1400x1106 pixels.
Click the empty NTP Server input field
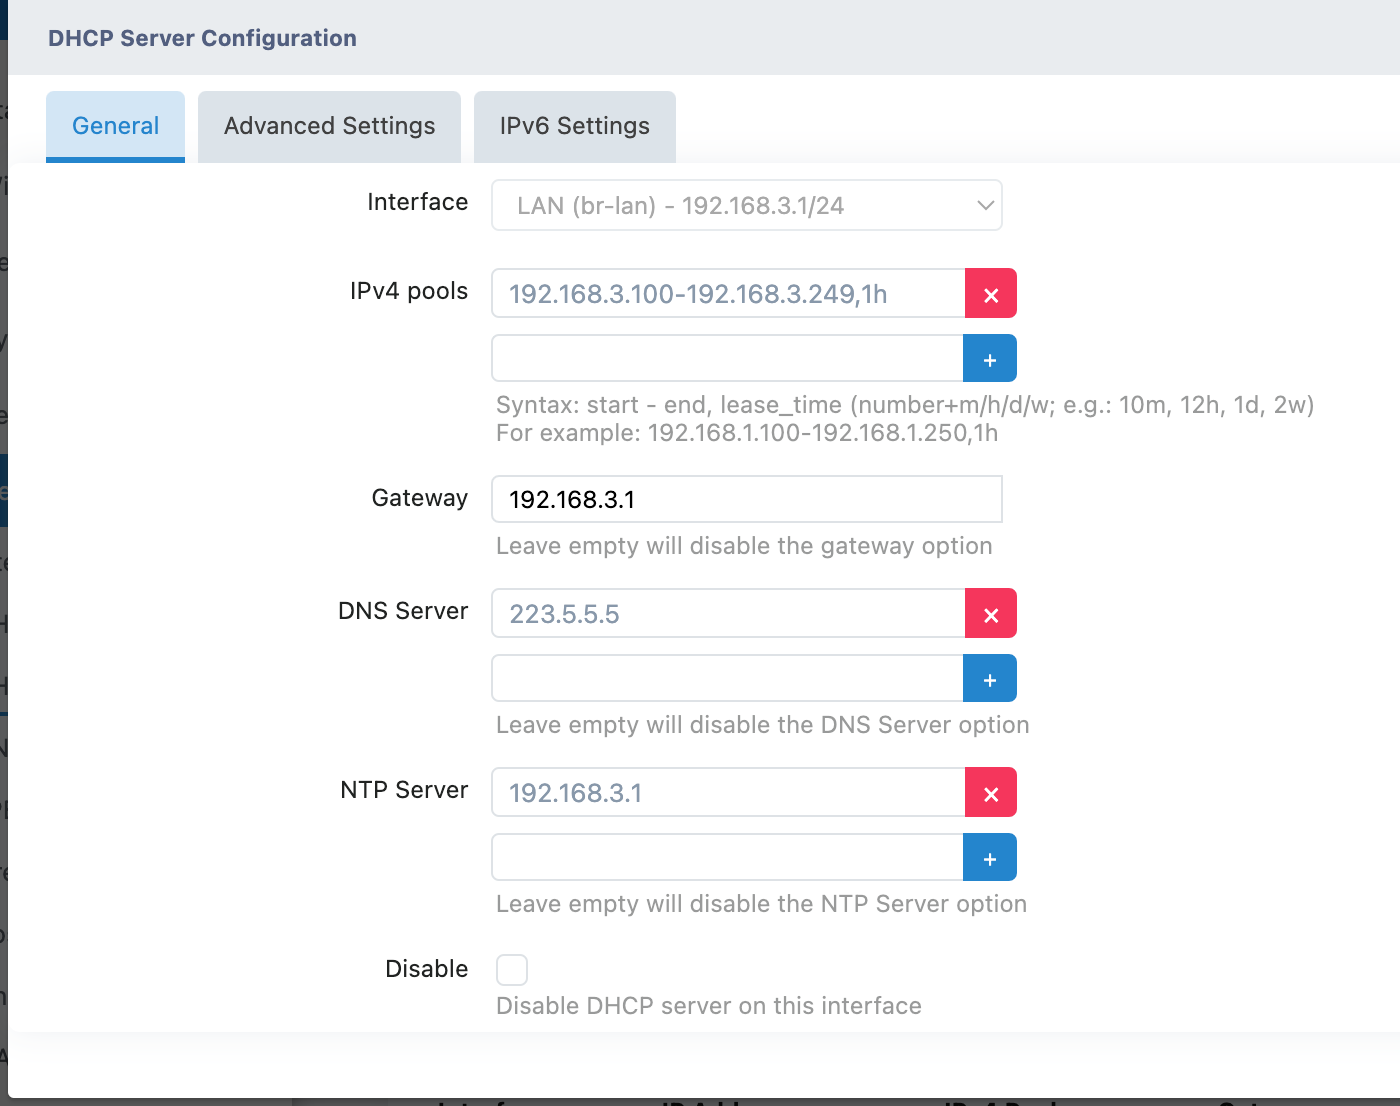click(x=727, y=858)
